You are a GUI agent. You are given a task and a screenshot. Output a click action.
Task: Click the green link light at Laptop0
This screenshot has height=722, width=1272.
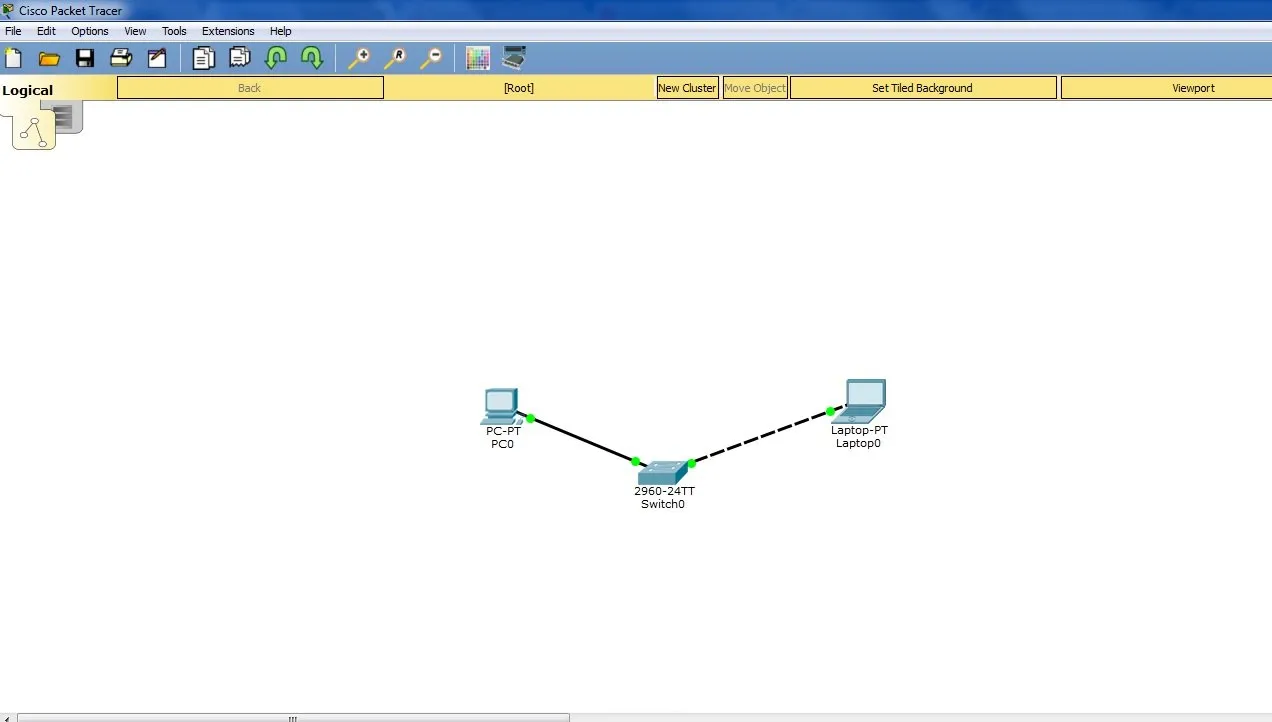[x=830, y=411]
